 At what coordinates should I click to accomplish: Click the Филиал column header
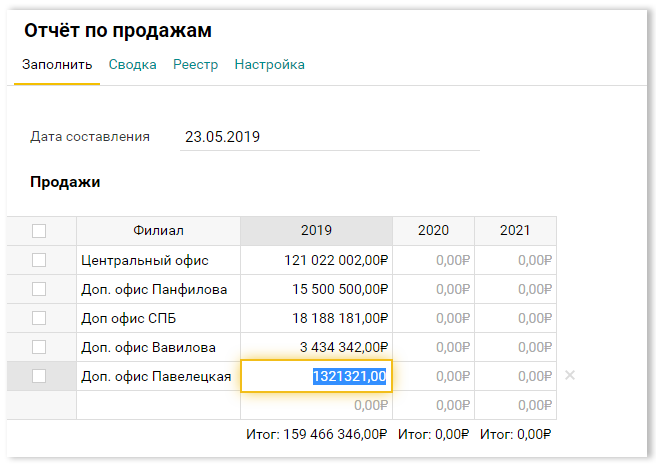[158, 231]
